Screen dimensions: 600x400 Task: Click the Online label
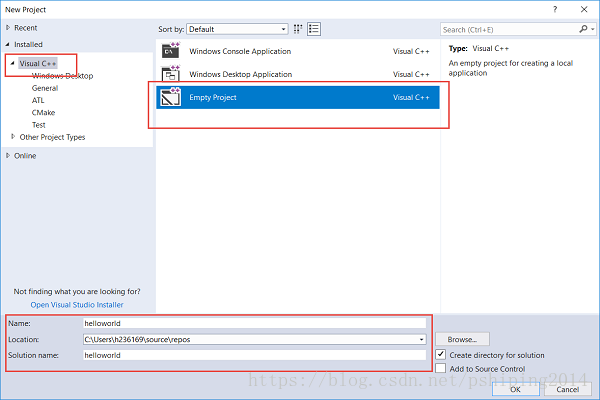[x=25, y=156]
